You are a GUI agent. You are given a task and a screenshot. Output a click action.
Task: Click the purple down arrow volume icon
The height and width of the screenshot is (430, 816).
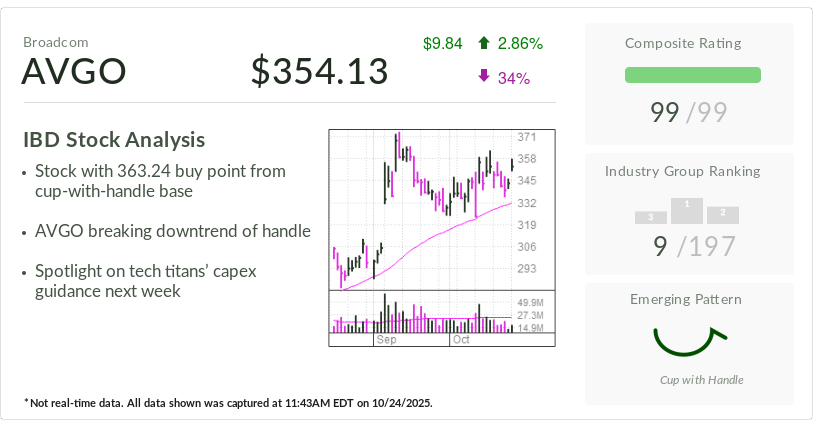[484, 76]
